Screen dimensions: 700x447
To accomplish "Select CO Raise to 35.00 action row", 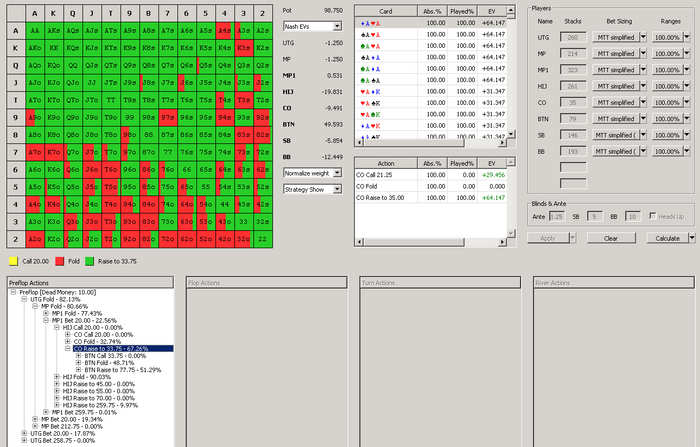I will (431, 197).
